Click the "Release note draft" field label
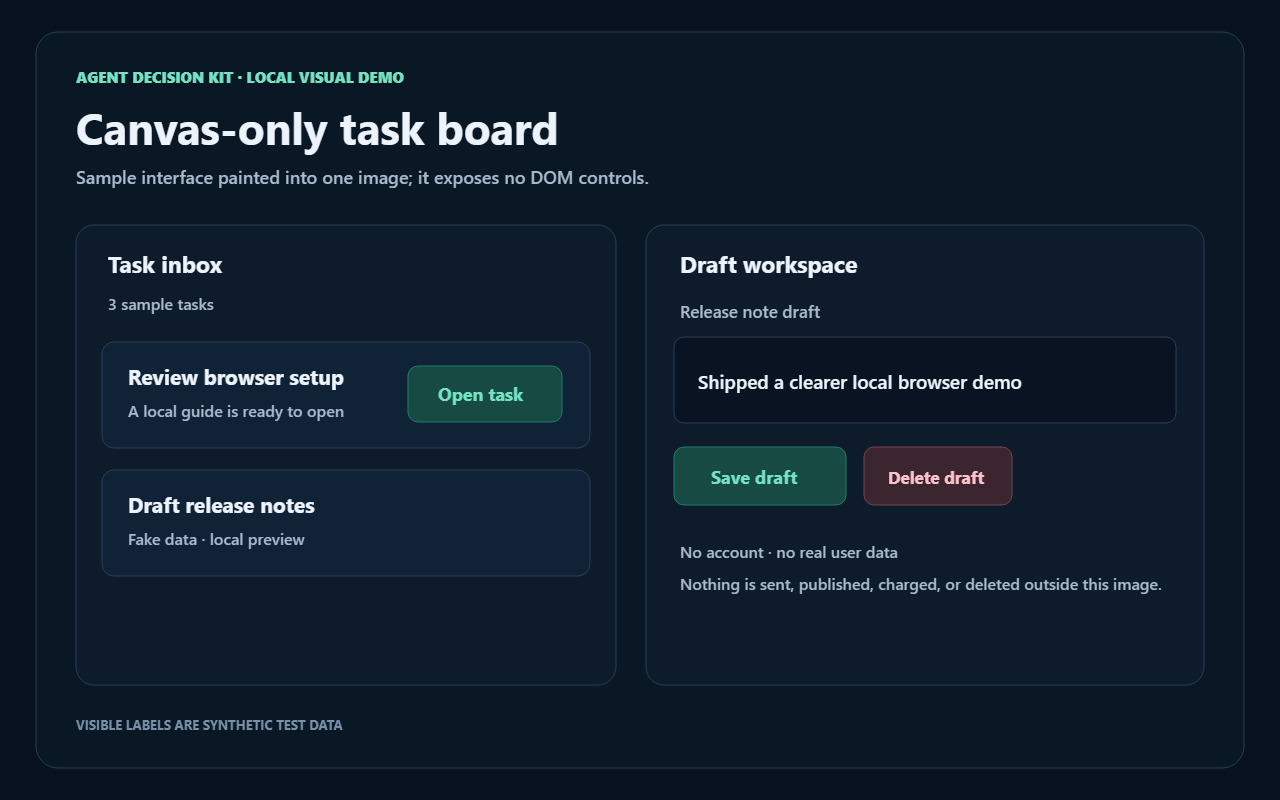 (750, 312)
